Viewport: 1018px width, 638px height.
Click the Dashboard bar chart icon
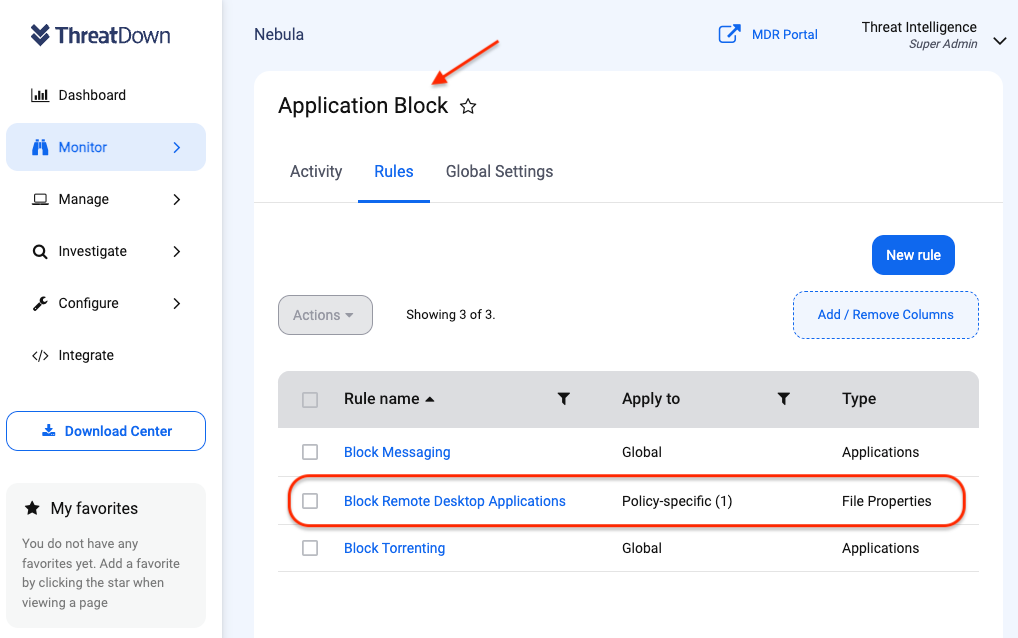click(40, 95)
